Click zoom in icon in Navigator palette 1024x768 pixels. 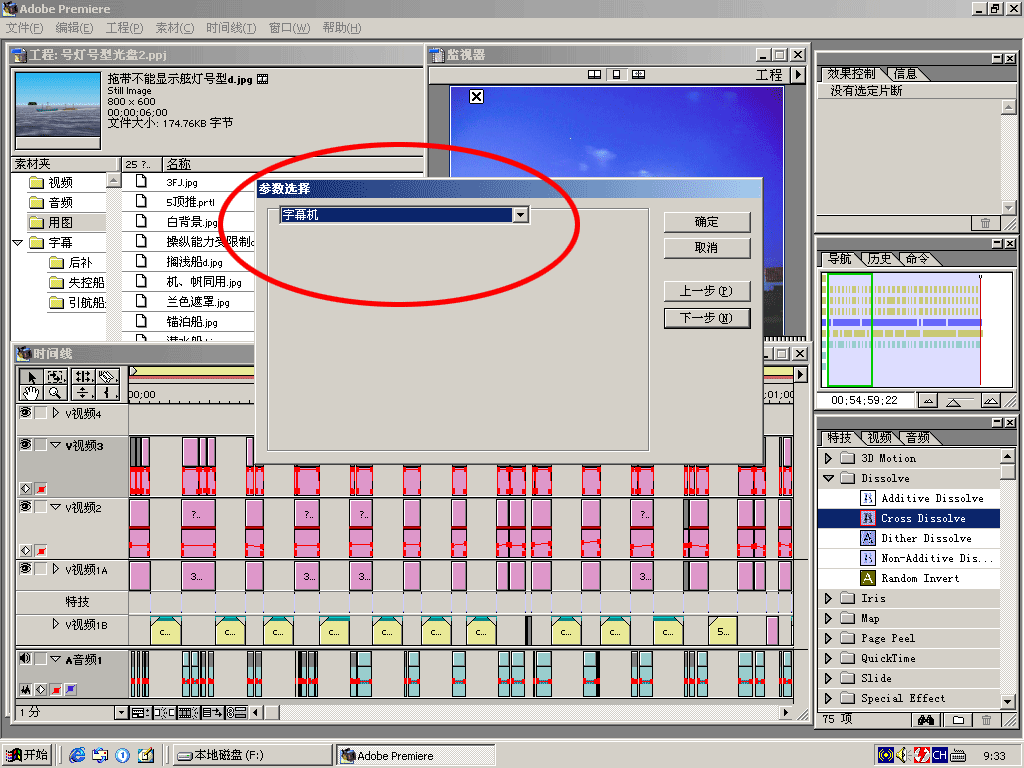point(991,400)
